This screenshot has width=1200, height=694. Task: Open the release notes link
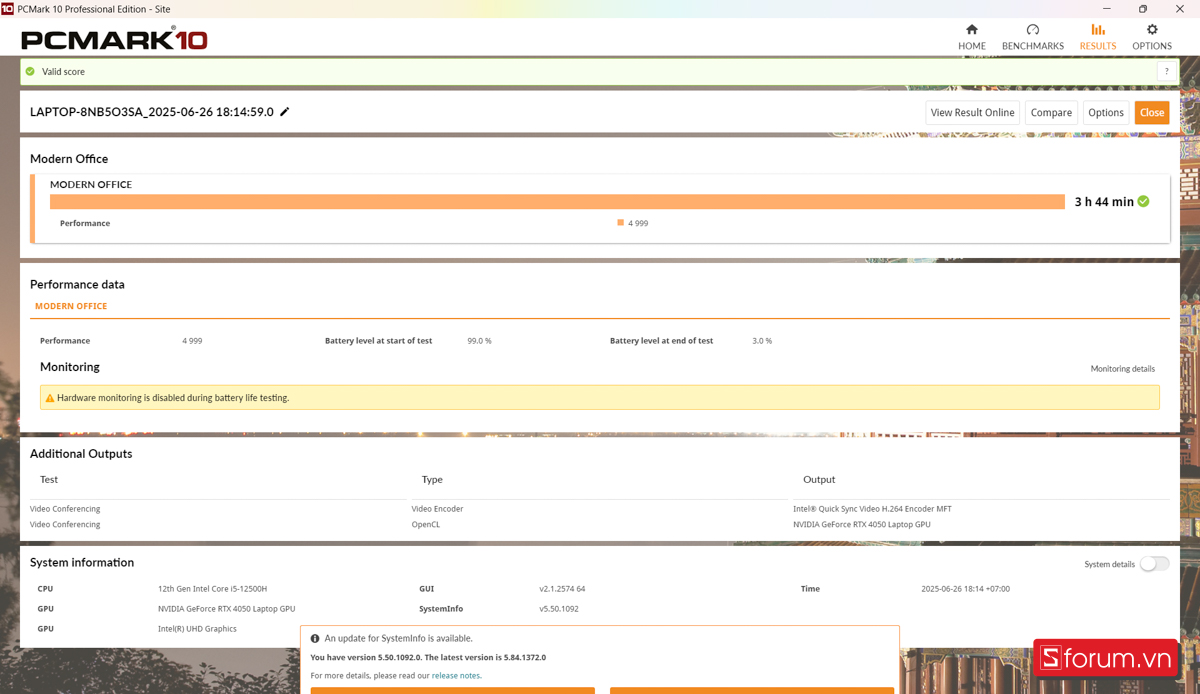456,676
